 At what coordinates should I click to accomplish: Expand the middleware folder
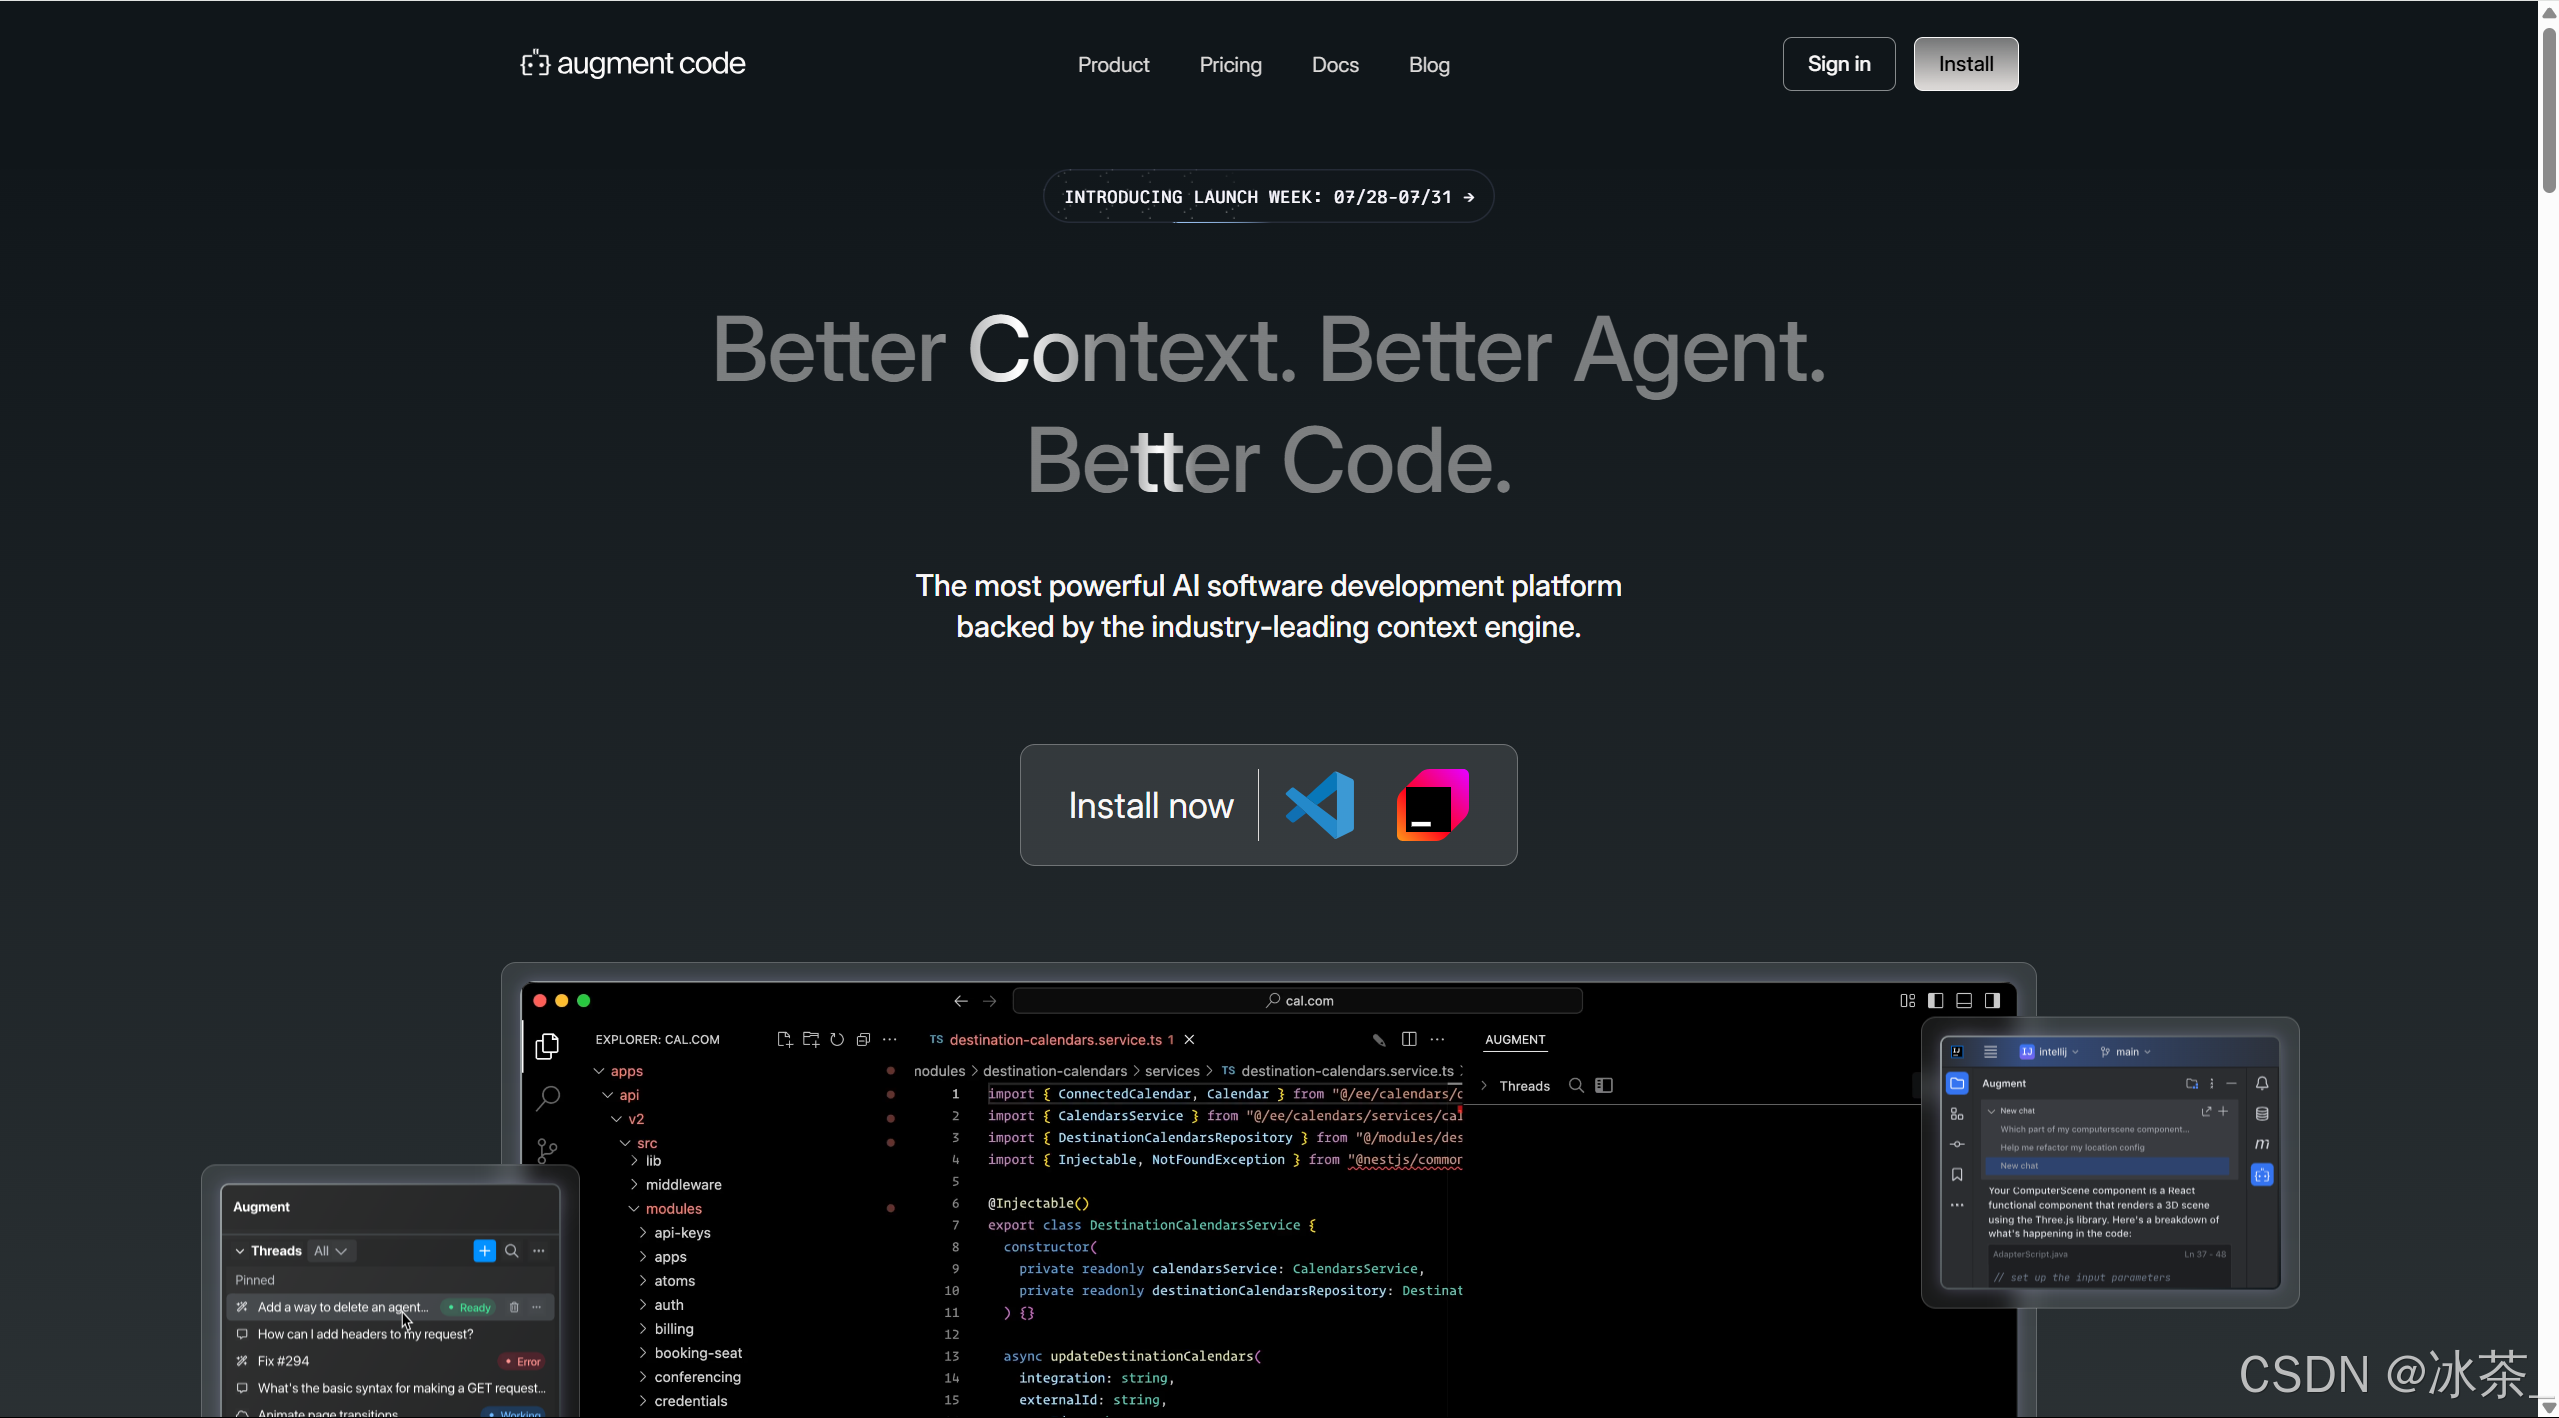[x=683, y=1185]
